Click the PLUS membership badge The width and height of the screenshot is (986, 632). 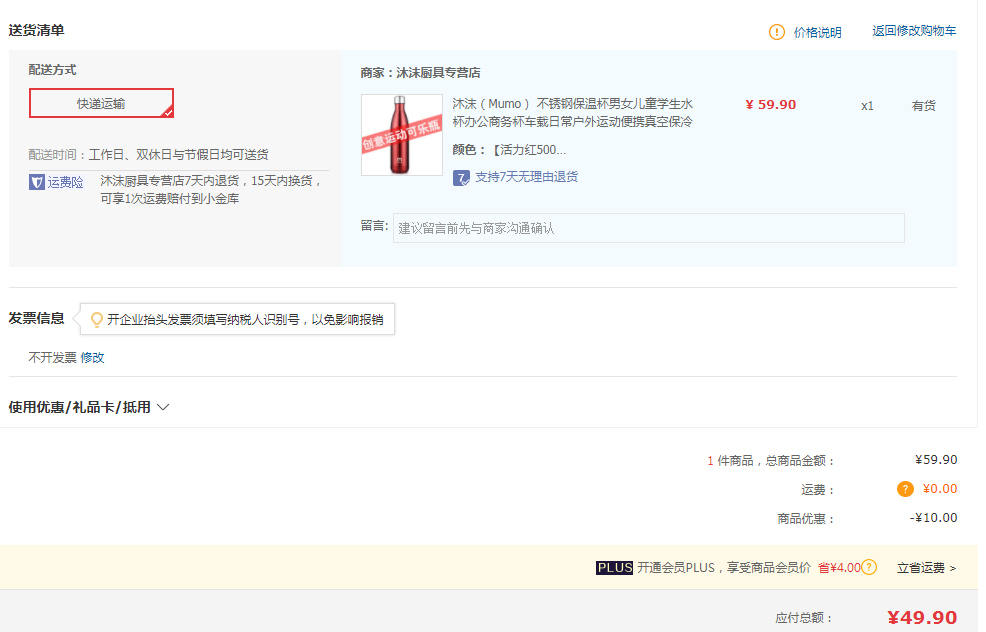614,568
